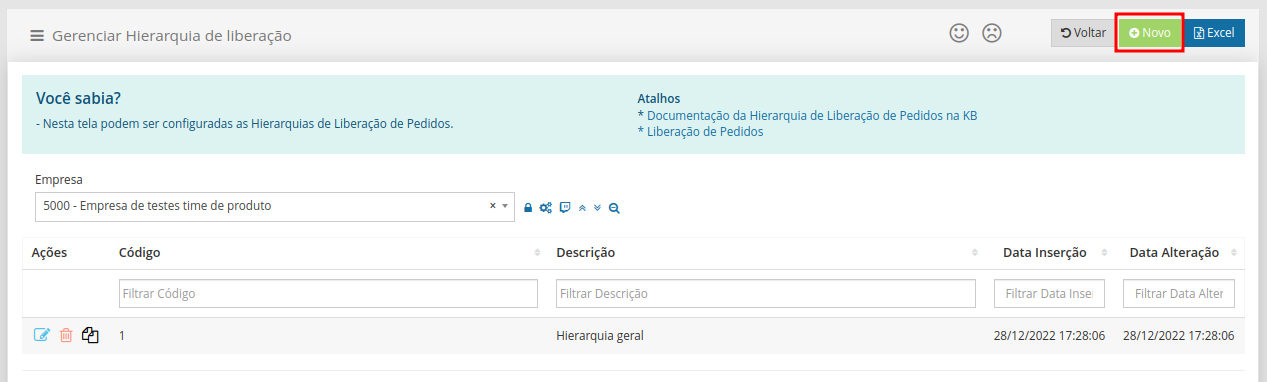1267x382 pixels.
Task: Click the Ações column header
Action: tap(49, 253)
